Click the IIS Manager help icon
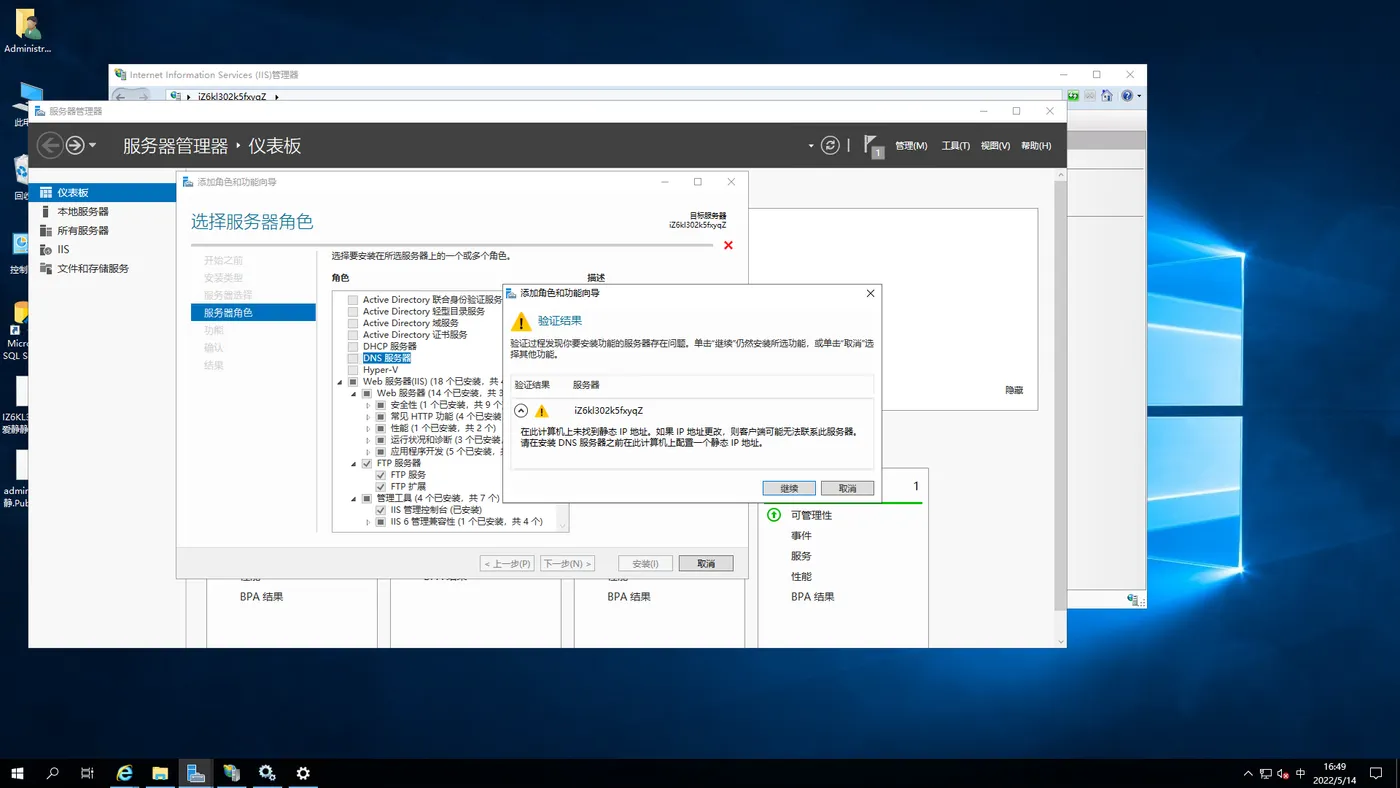 coord(1127,96)
